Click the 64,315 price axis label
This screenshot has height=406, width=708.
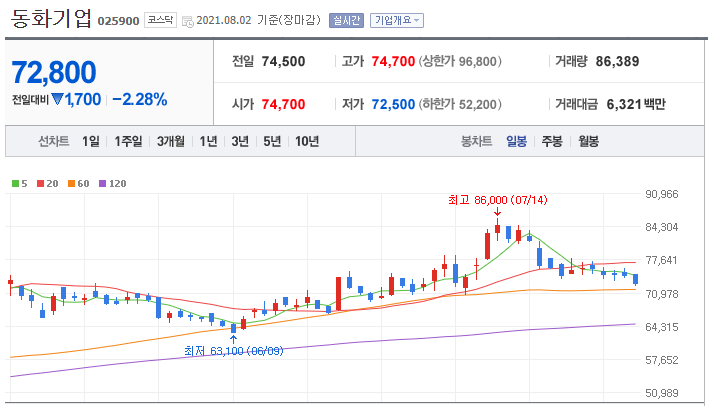pos(661,327)
